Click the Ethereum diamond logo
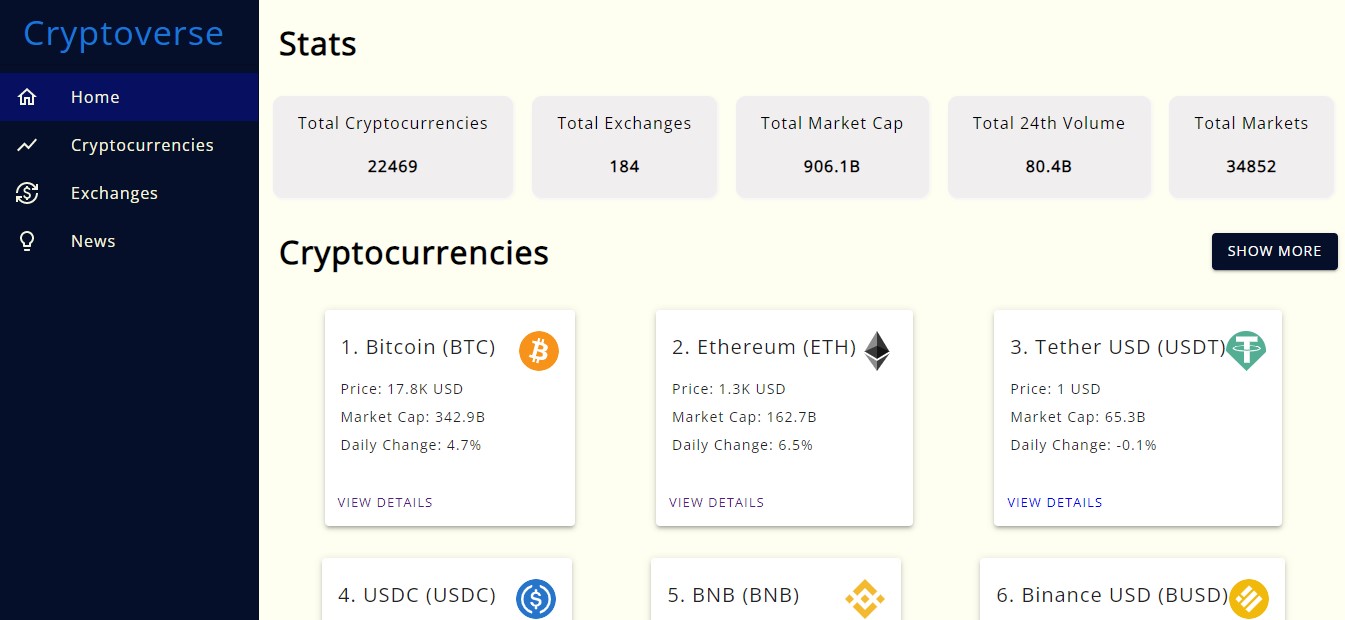This screenshot has height=620, width=1345. click(877, 351)
